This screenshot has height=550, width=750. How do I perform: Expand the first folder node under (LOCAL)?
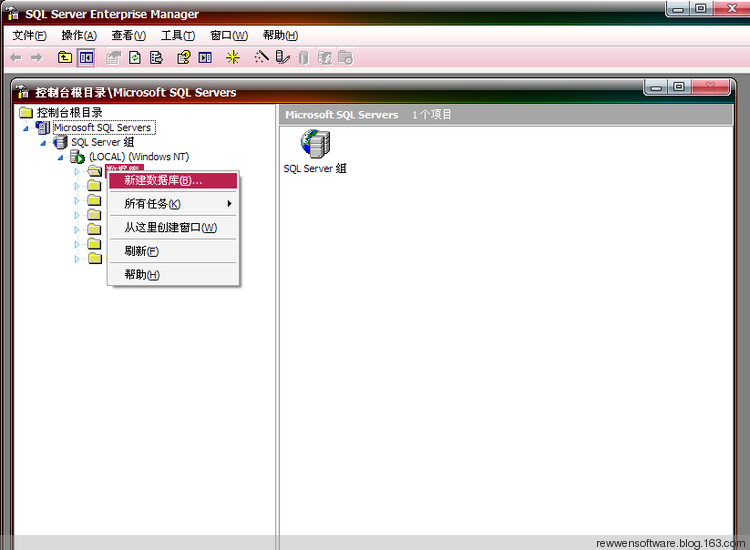point(77,171)
